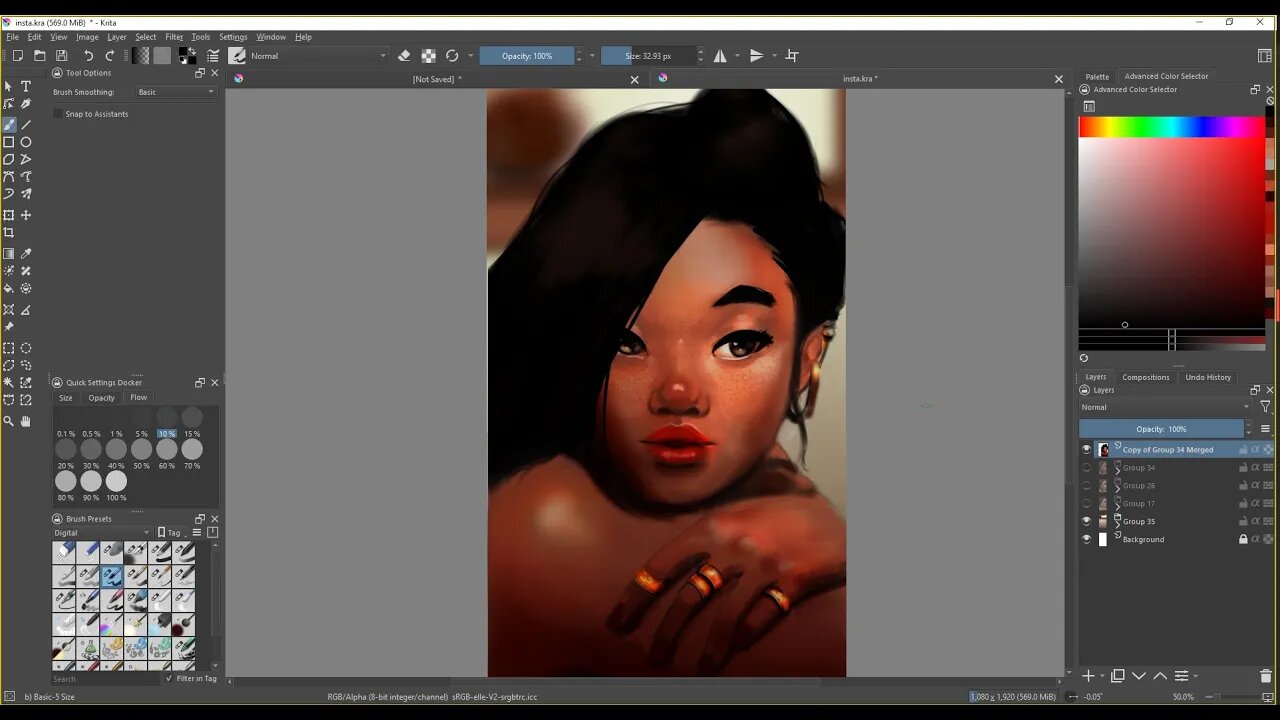This screenshot has height=720, width=1280.
Task: Open the Layer menu
Action: coord(117,37)
